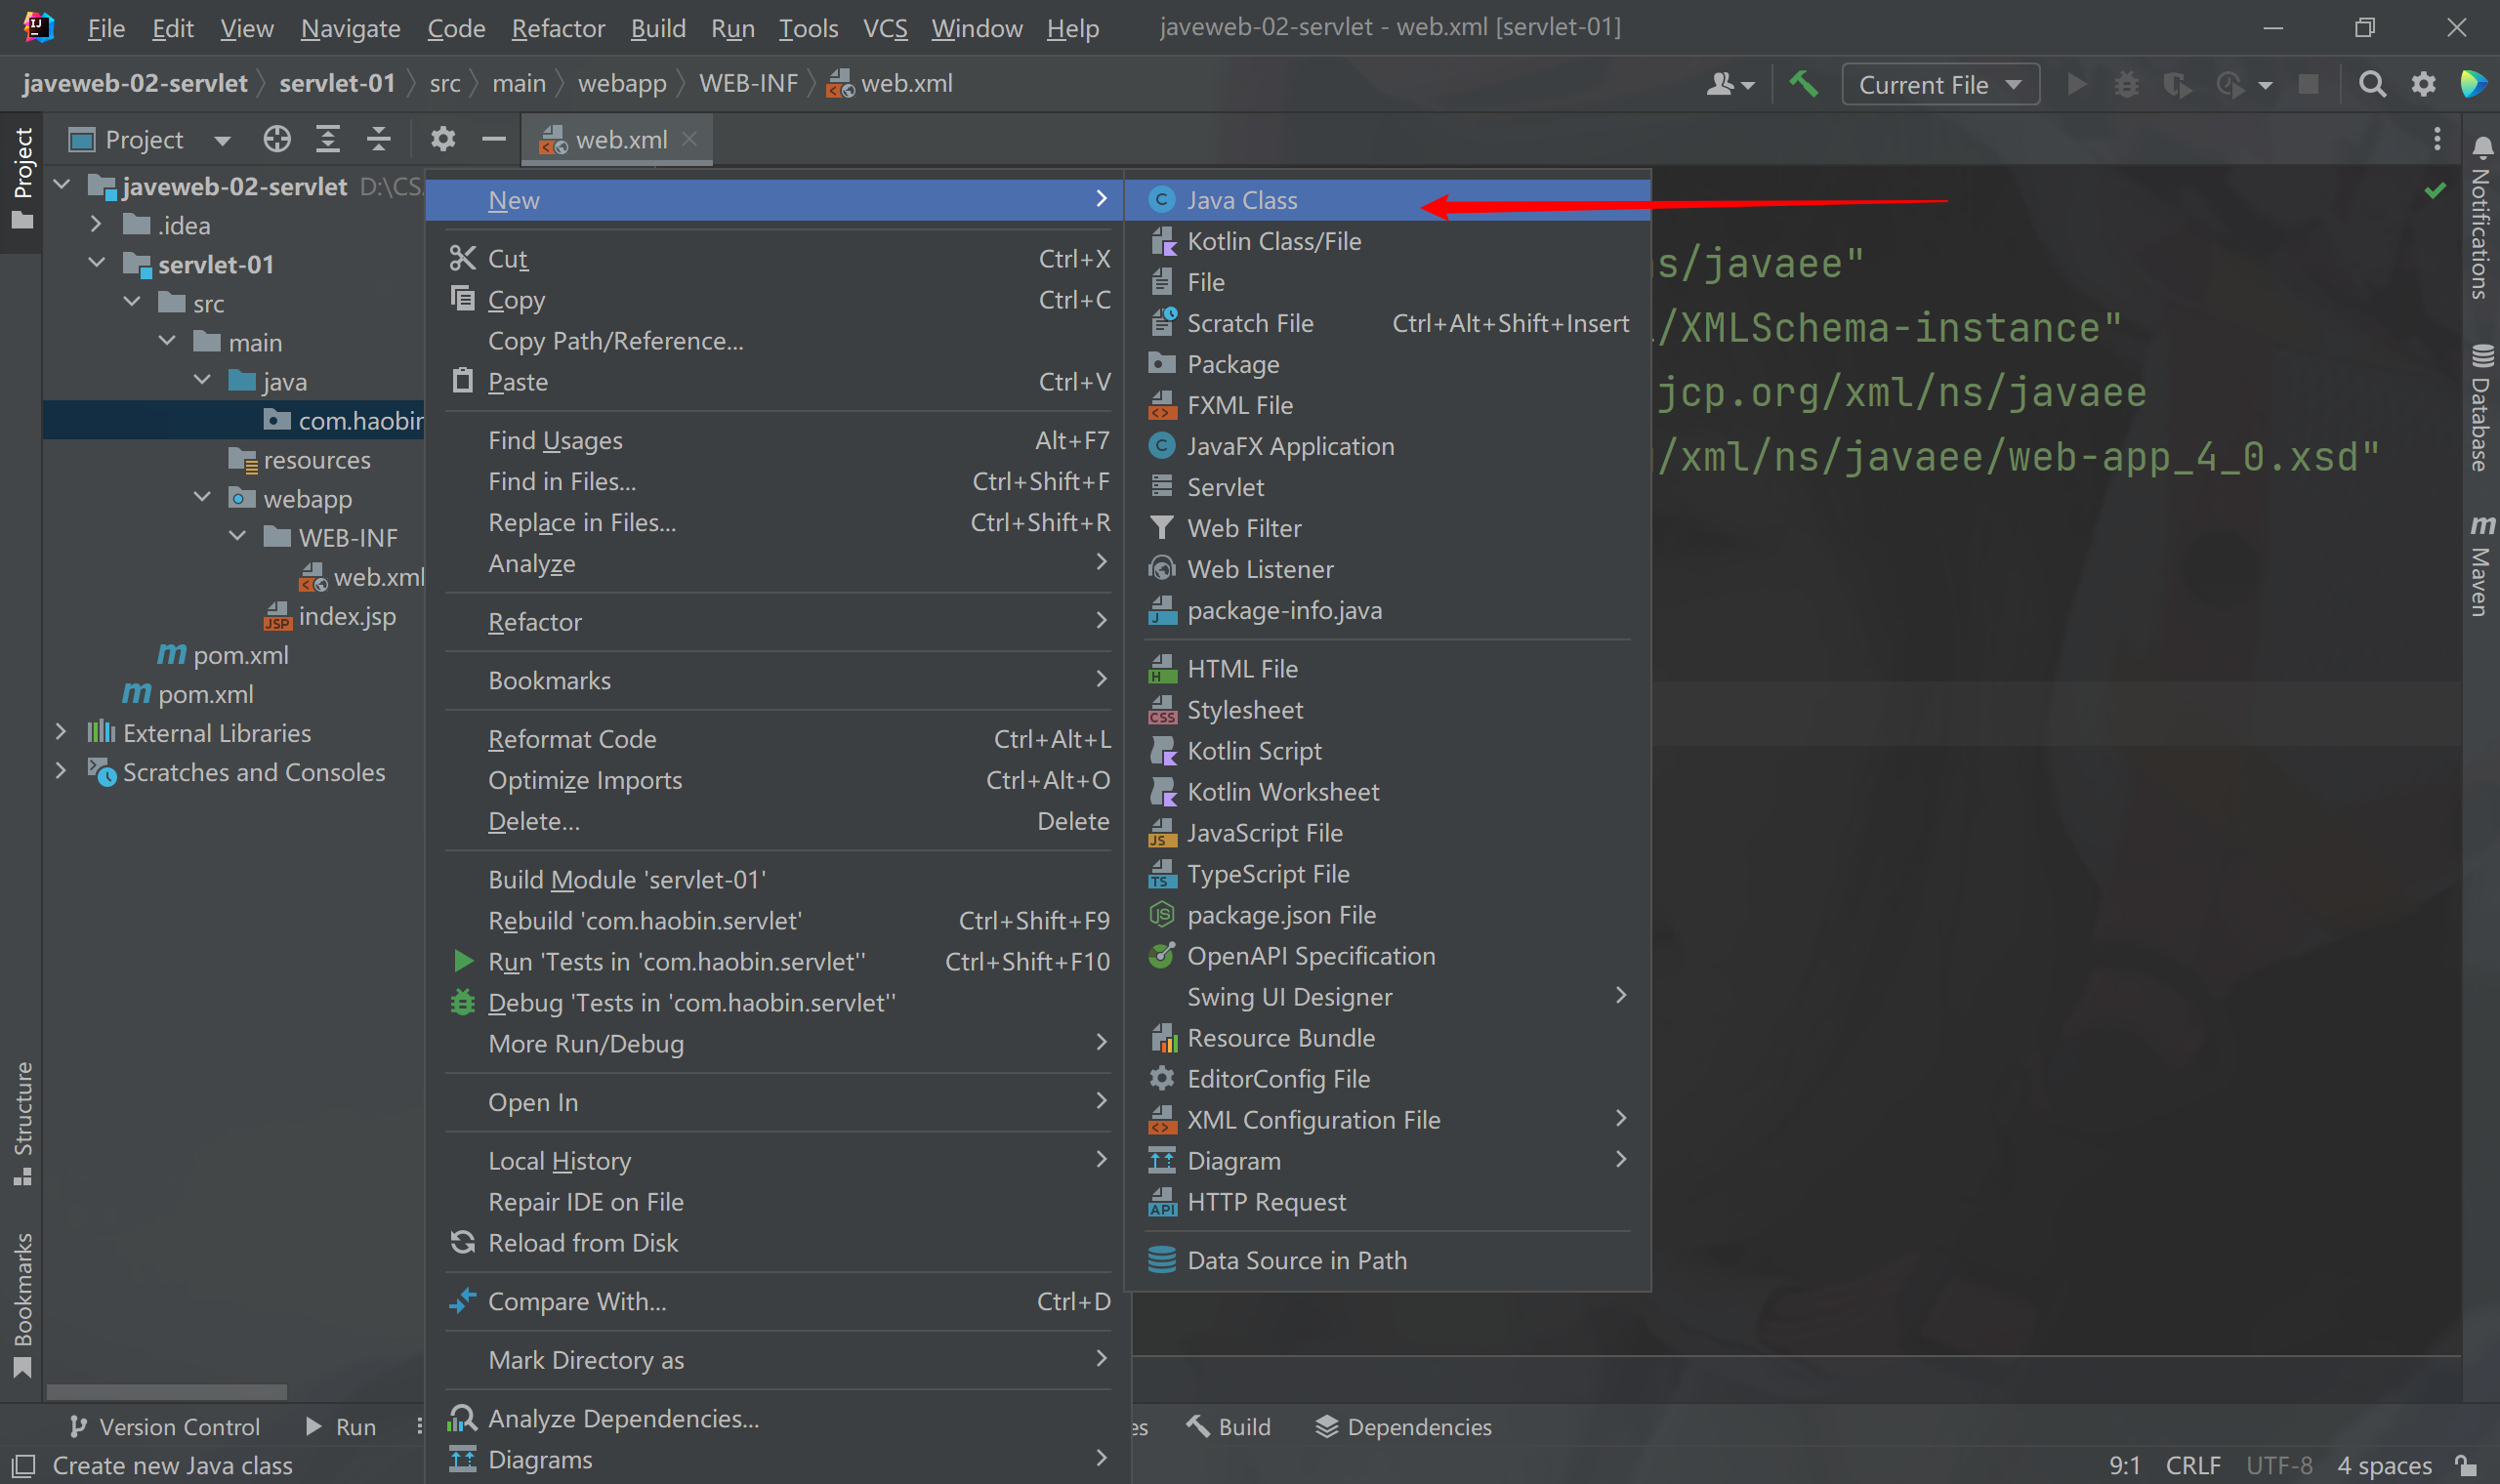The image size is (2500, 1484).
Task: Choose Web Filter in New submenu
Action: click(x=1387, y=528)
